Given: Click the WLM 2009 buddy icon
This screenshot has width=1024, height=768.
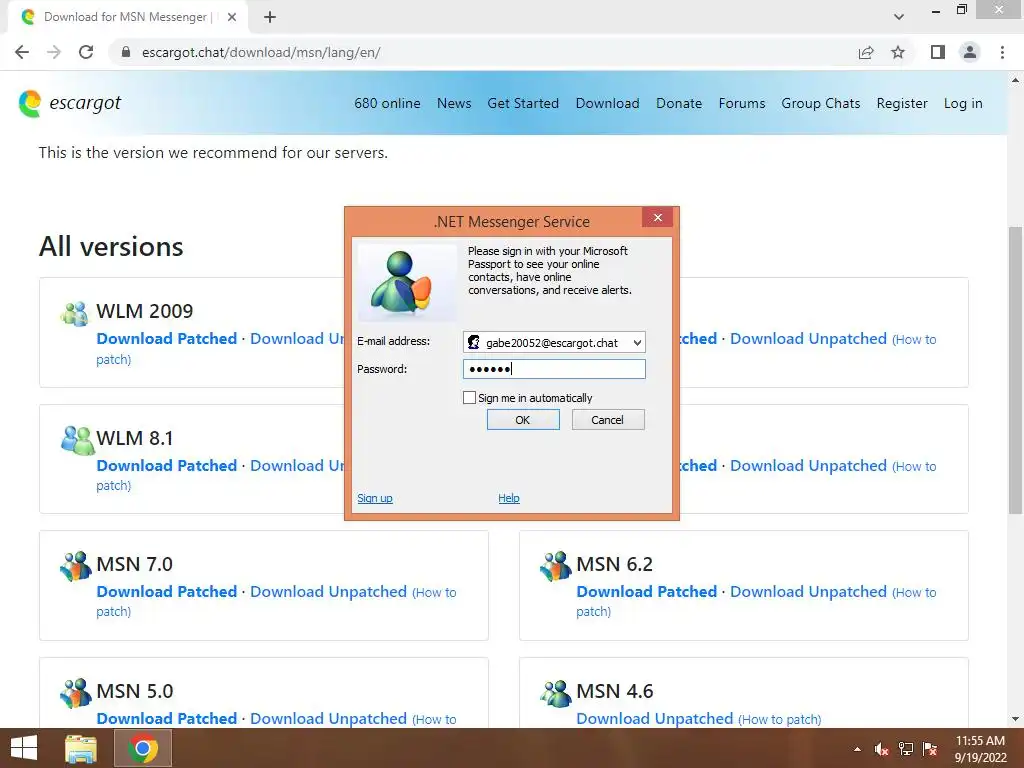Looking at the screenshot, I should [74, 313].
